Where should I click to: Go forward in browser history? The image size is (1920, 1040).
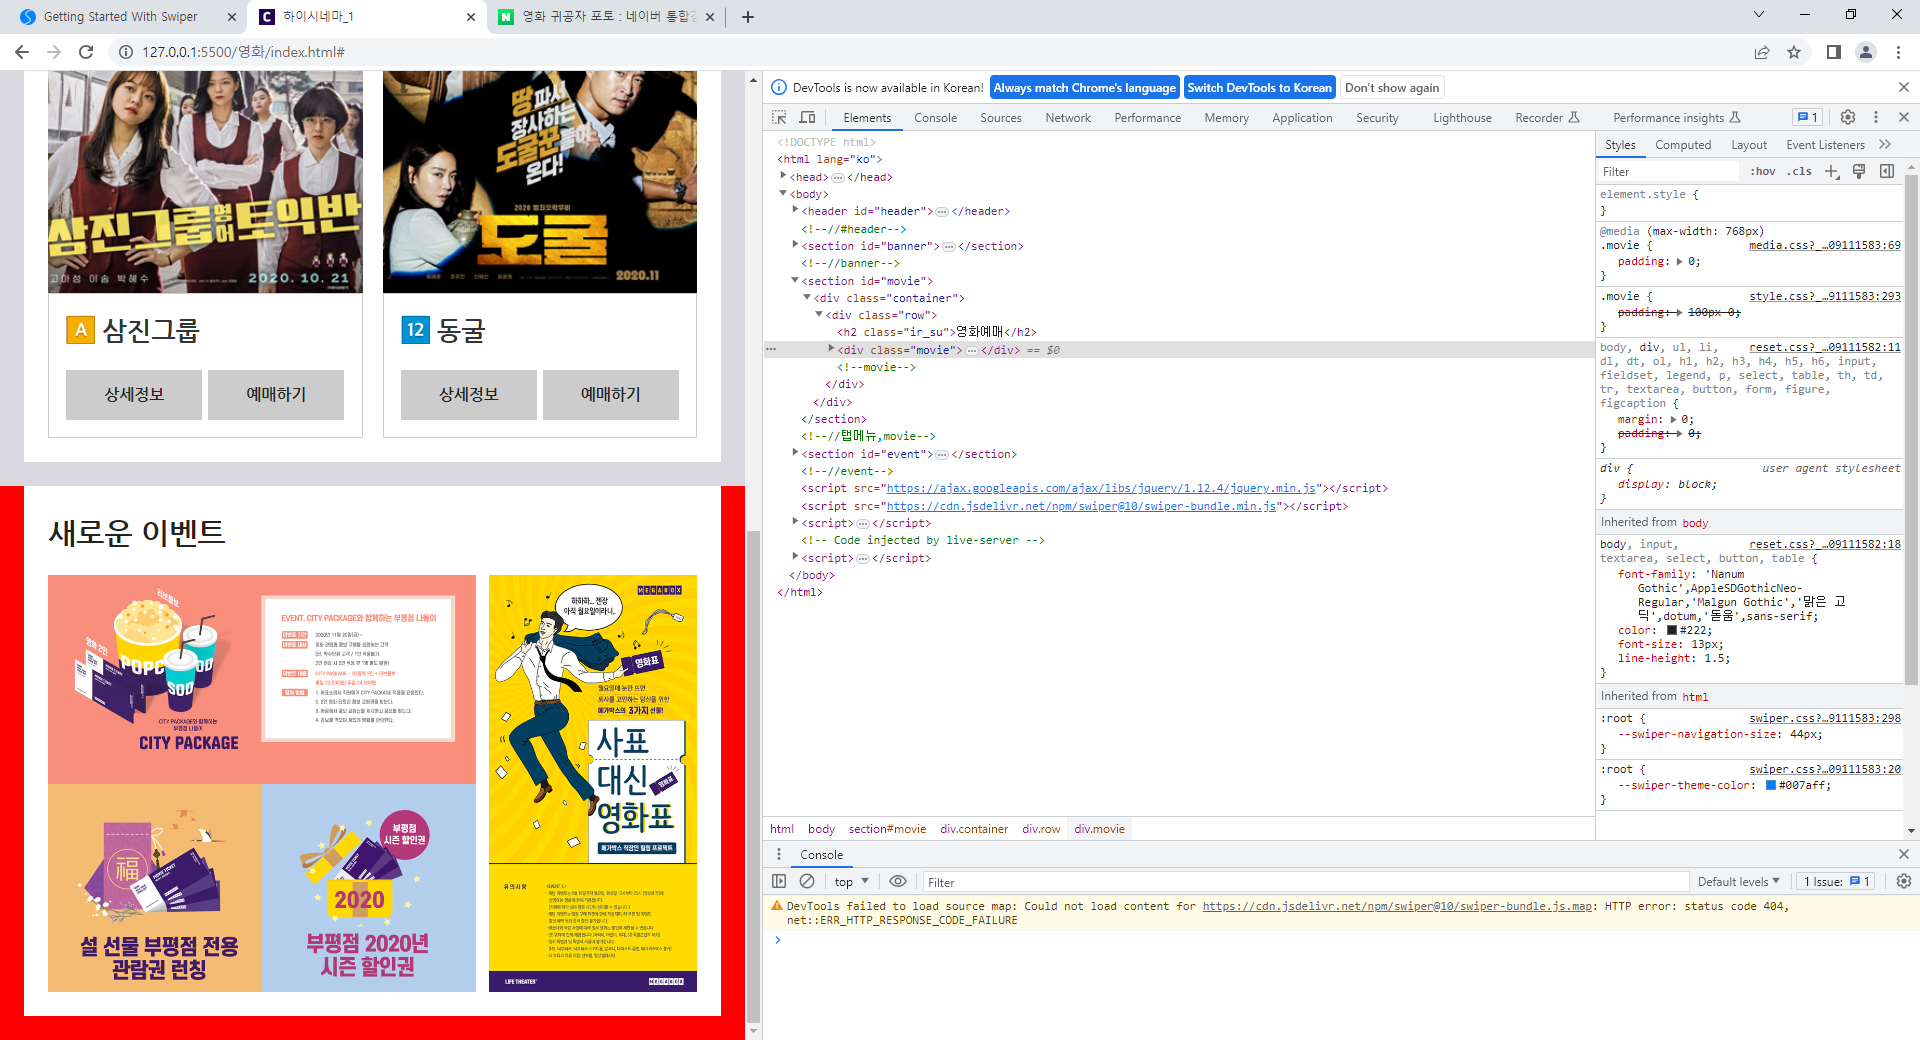click(x=54, y=52)
